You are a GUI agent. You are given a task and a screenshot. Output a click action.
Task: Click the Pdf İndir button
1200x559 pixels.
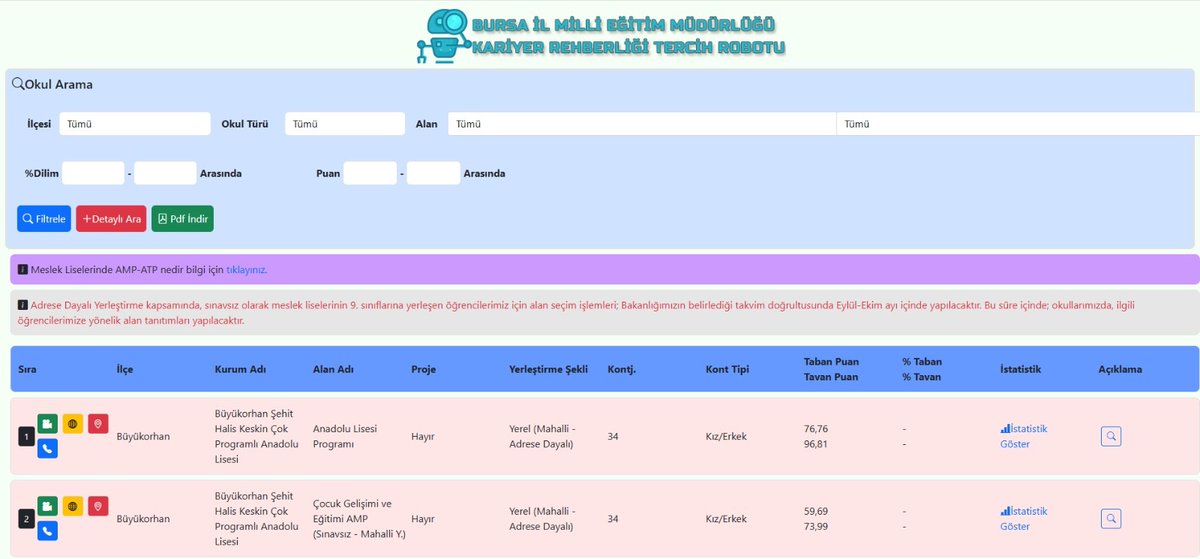[183, 219]
